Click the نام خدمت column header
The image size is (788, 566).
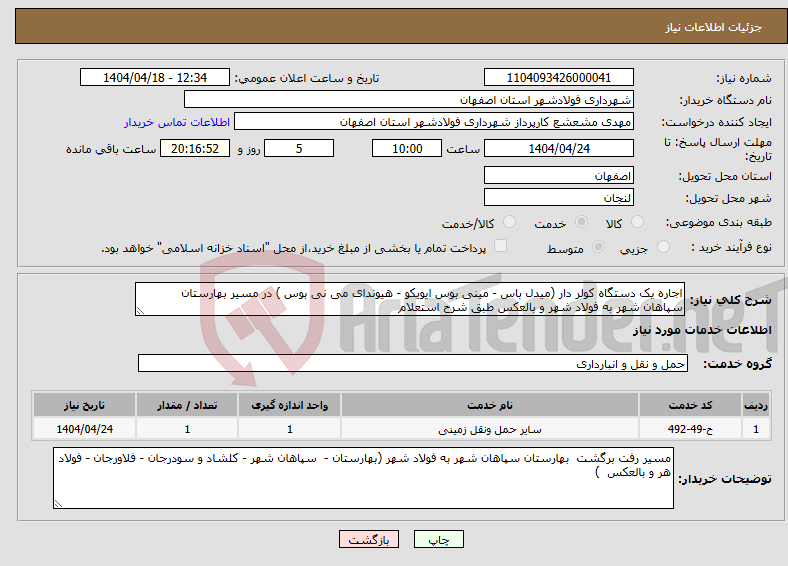pos(490,405)
